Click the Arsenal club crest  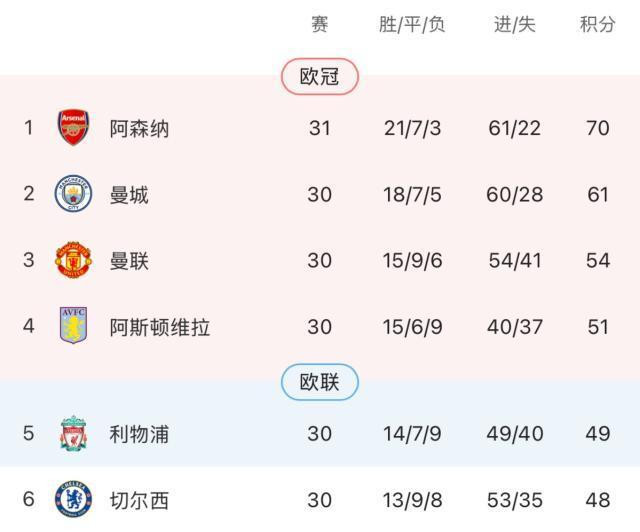(x=74, y=128)
